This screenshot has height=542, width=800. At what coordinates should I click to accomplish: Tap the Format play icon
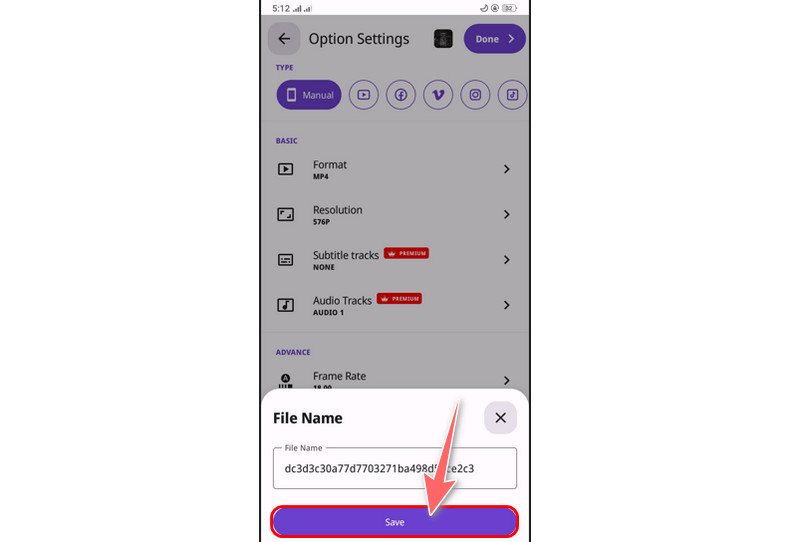pos(285,169)
